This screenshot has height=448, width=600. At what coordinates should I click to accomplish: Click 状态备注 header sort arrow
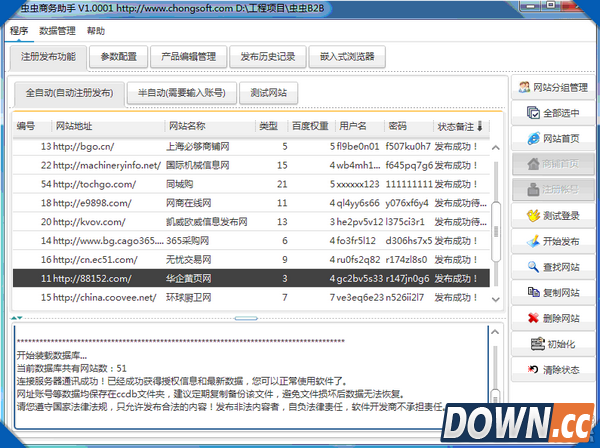coord(480,126)
